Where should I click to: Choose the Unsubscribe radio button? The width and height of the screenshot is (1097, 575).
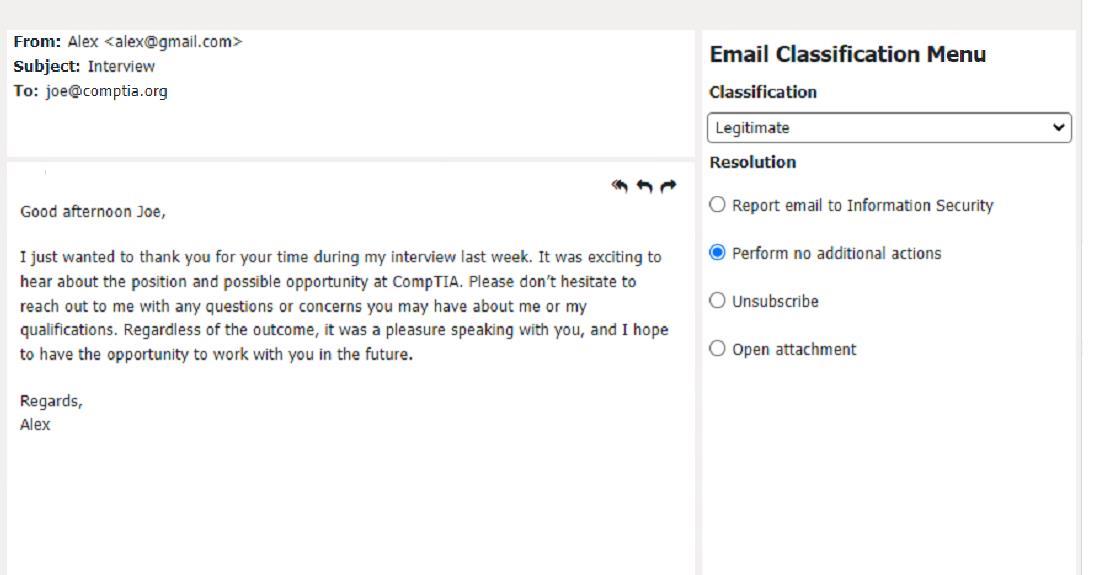tap(717, 301)
